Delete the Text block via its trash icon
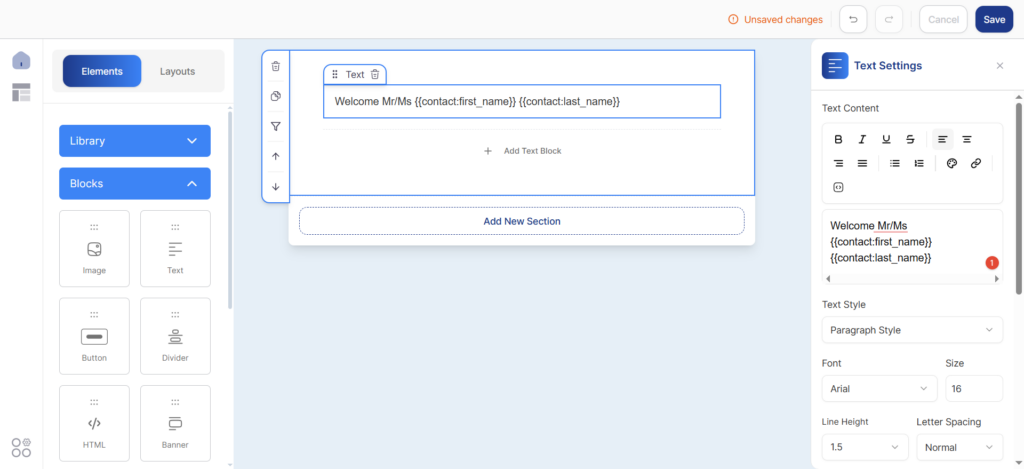This screenshot has height=469, width=1024. [375, 75]
